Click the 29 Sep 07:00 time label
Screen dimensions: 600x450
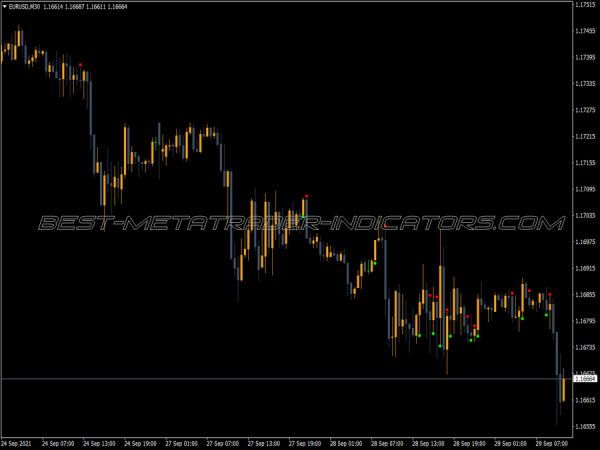(552, 443)
